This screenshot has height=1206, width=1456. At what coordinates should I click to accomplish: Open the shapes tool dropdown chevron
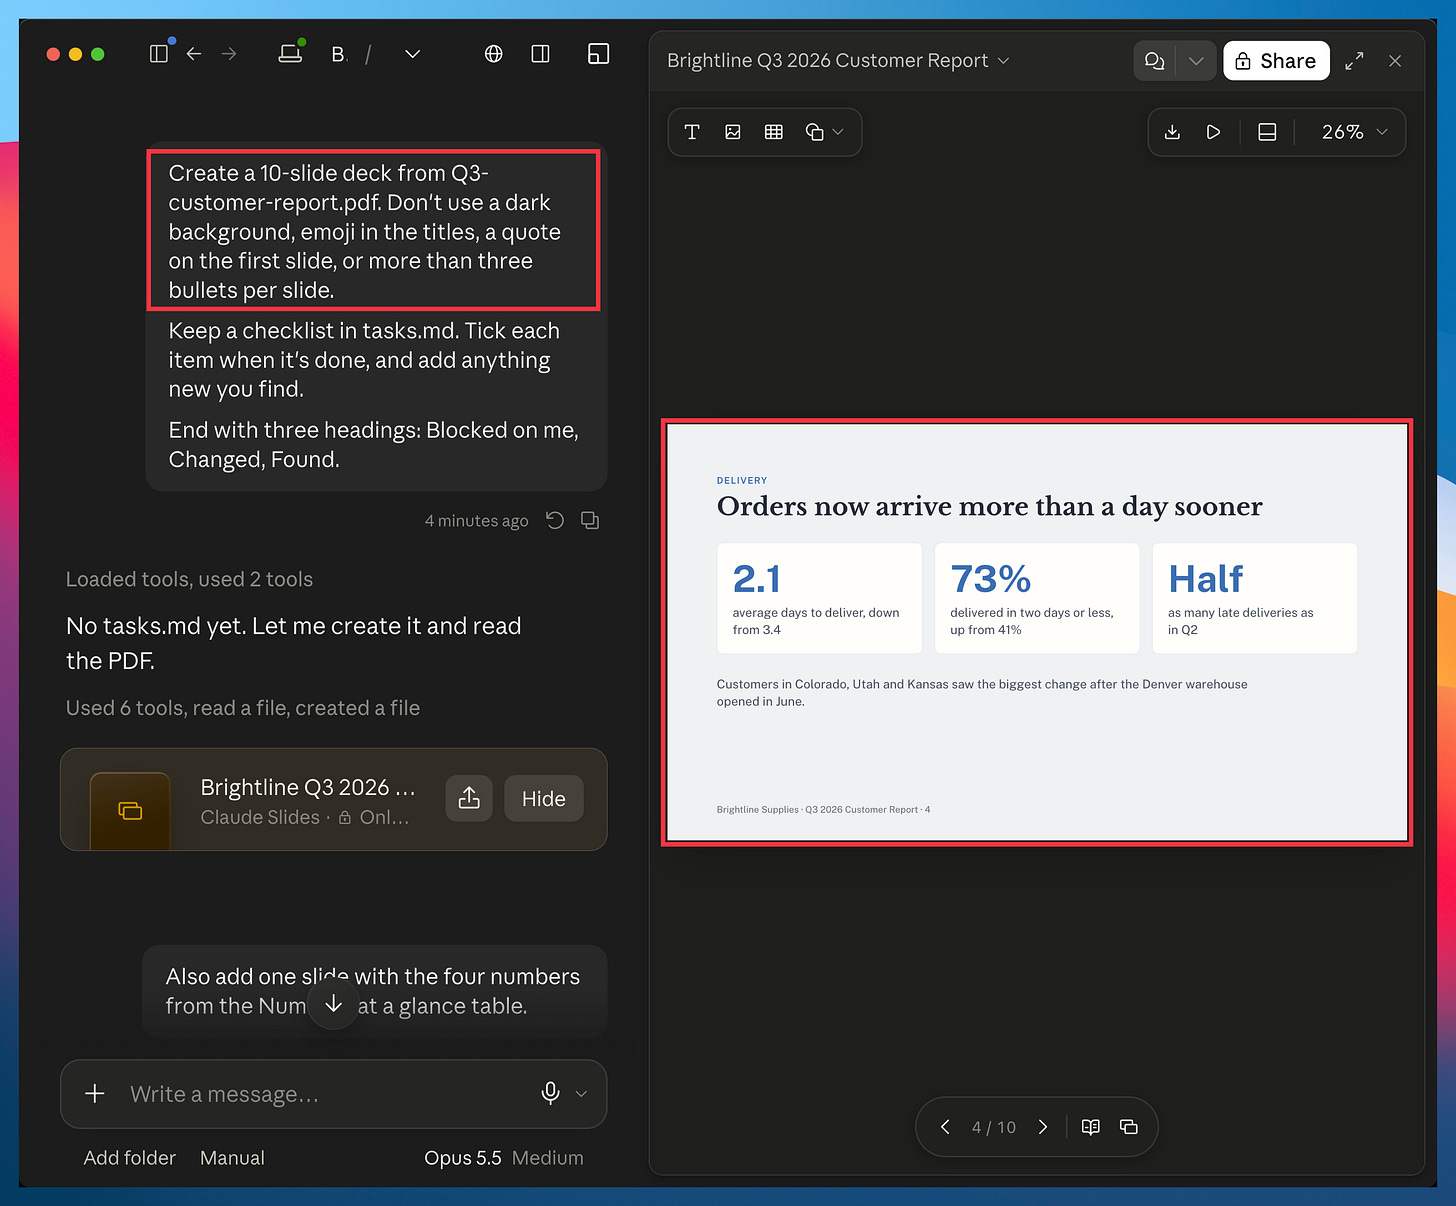[838, 132]
